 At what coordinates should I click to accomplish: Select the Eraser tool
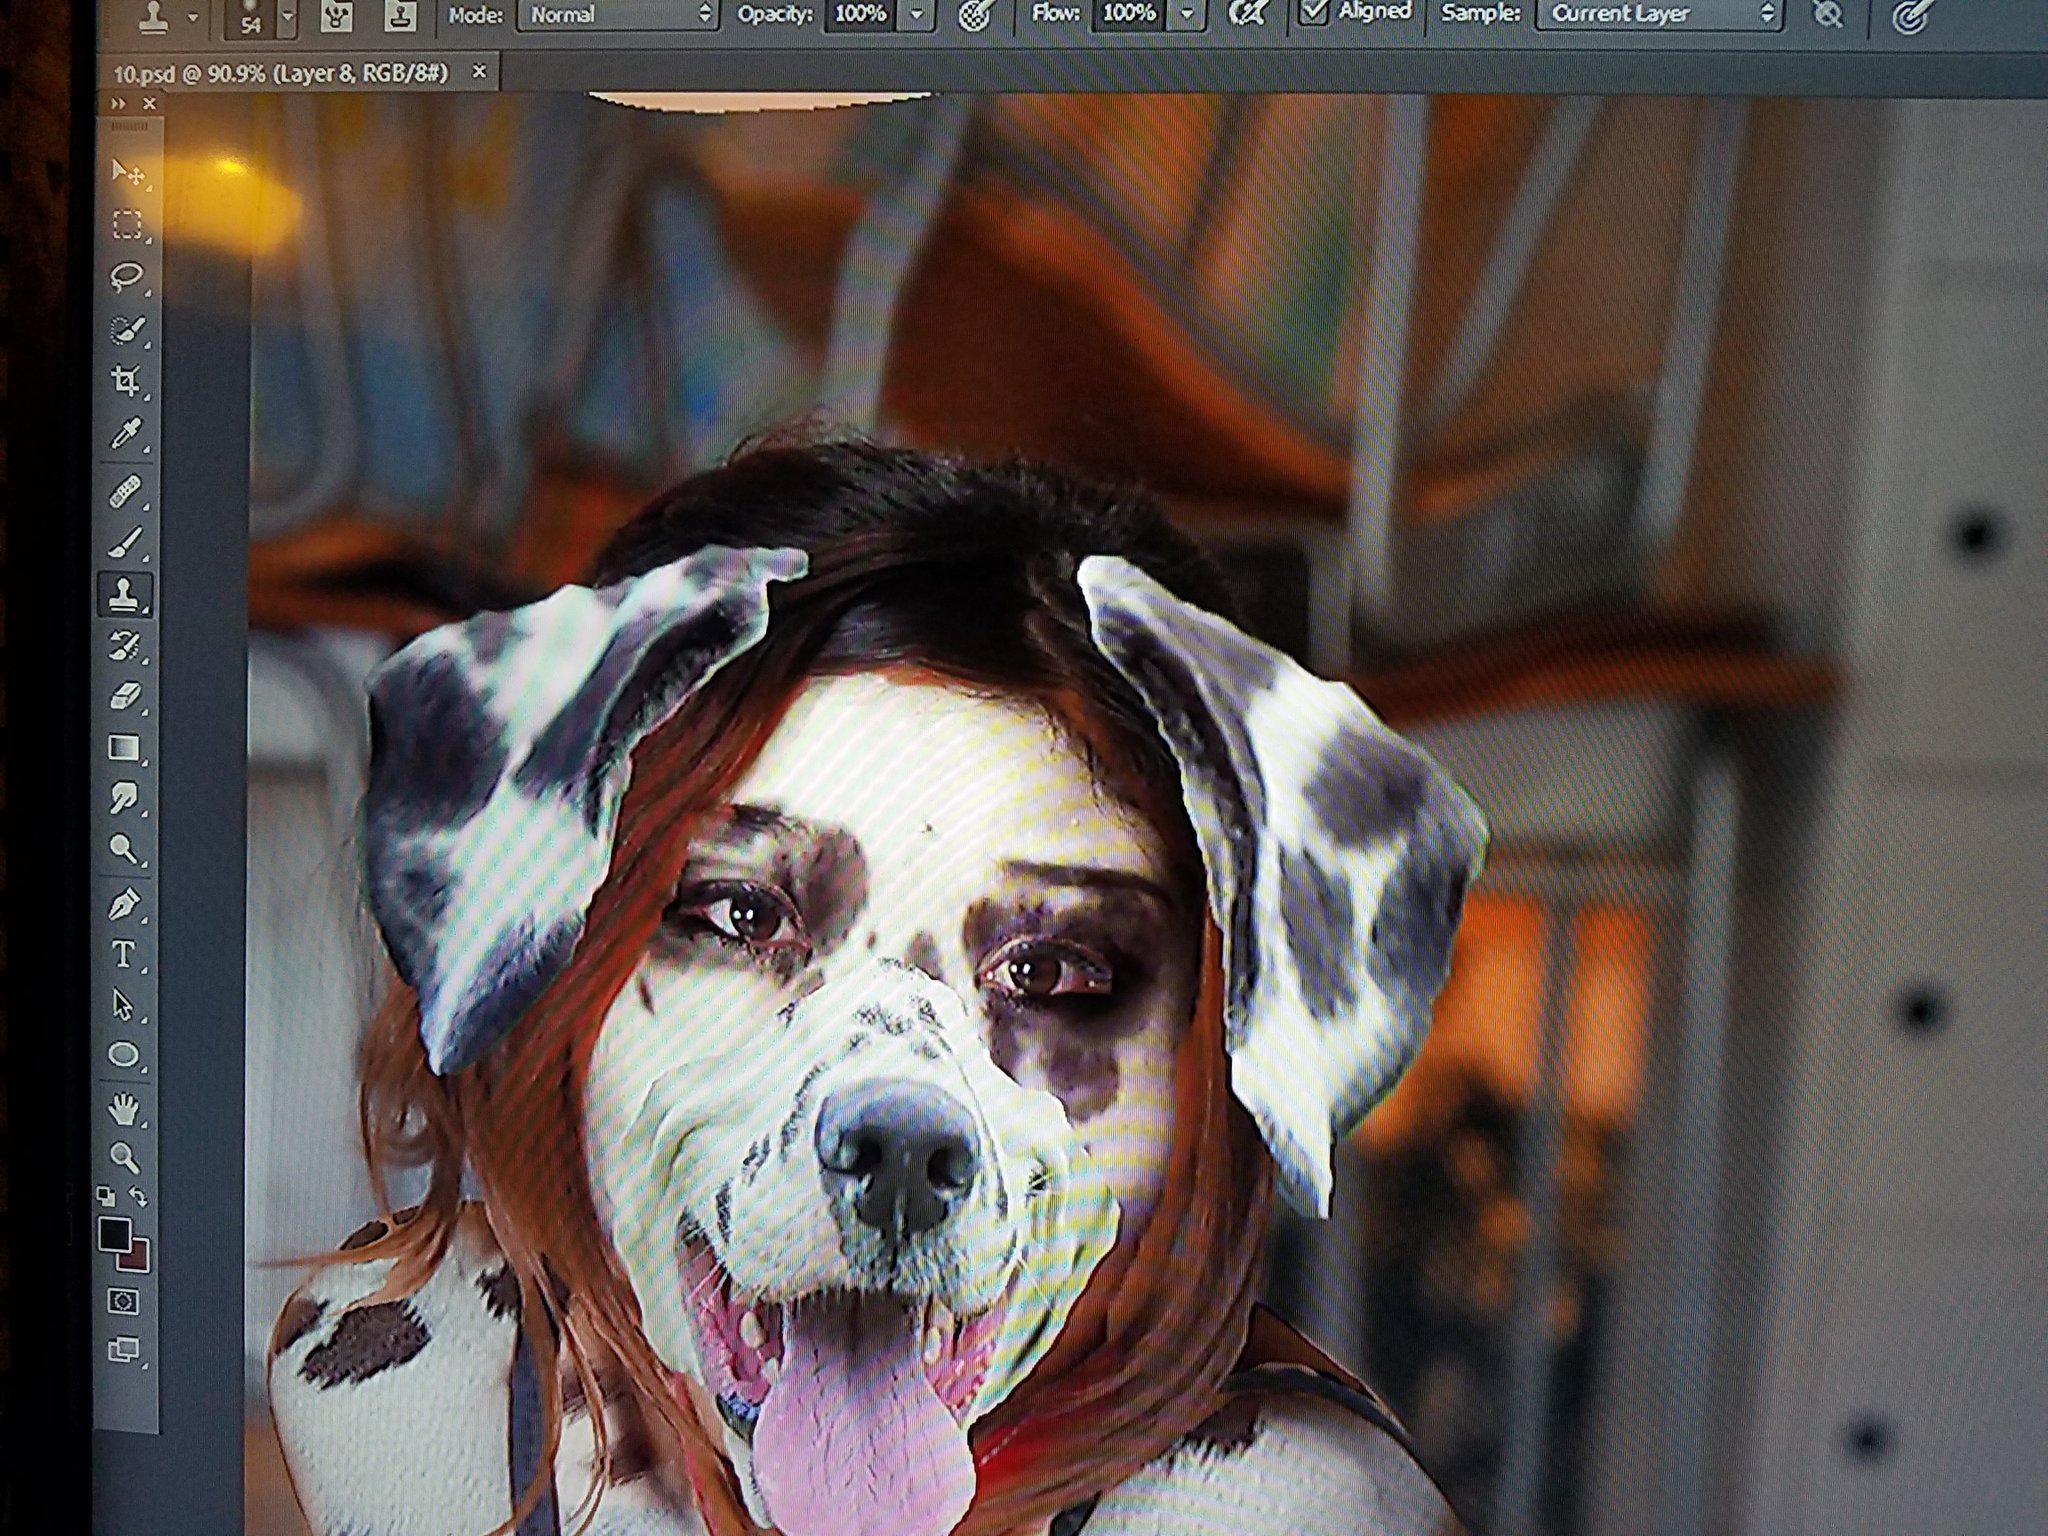click(x=125, y=696)
